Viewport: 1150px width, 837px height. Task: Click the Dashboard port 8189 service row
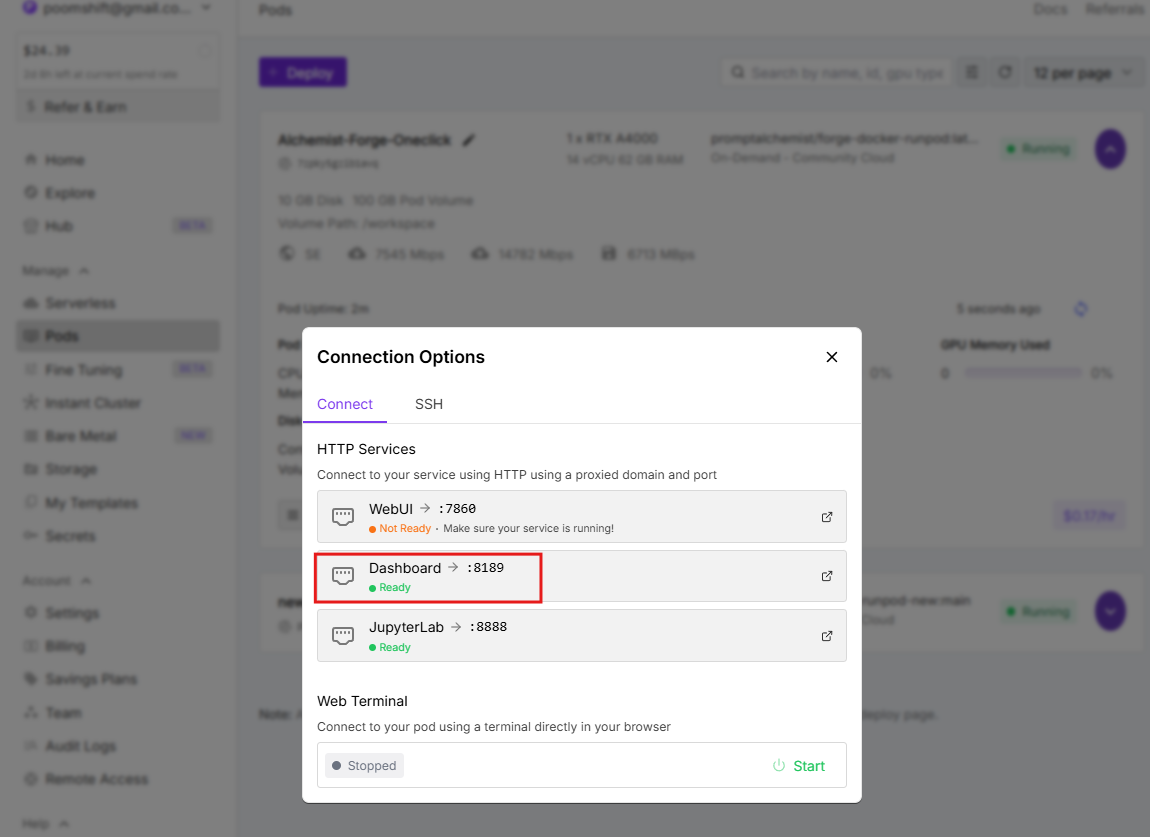pyautogui.click(x=582, y=576)
